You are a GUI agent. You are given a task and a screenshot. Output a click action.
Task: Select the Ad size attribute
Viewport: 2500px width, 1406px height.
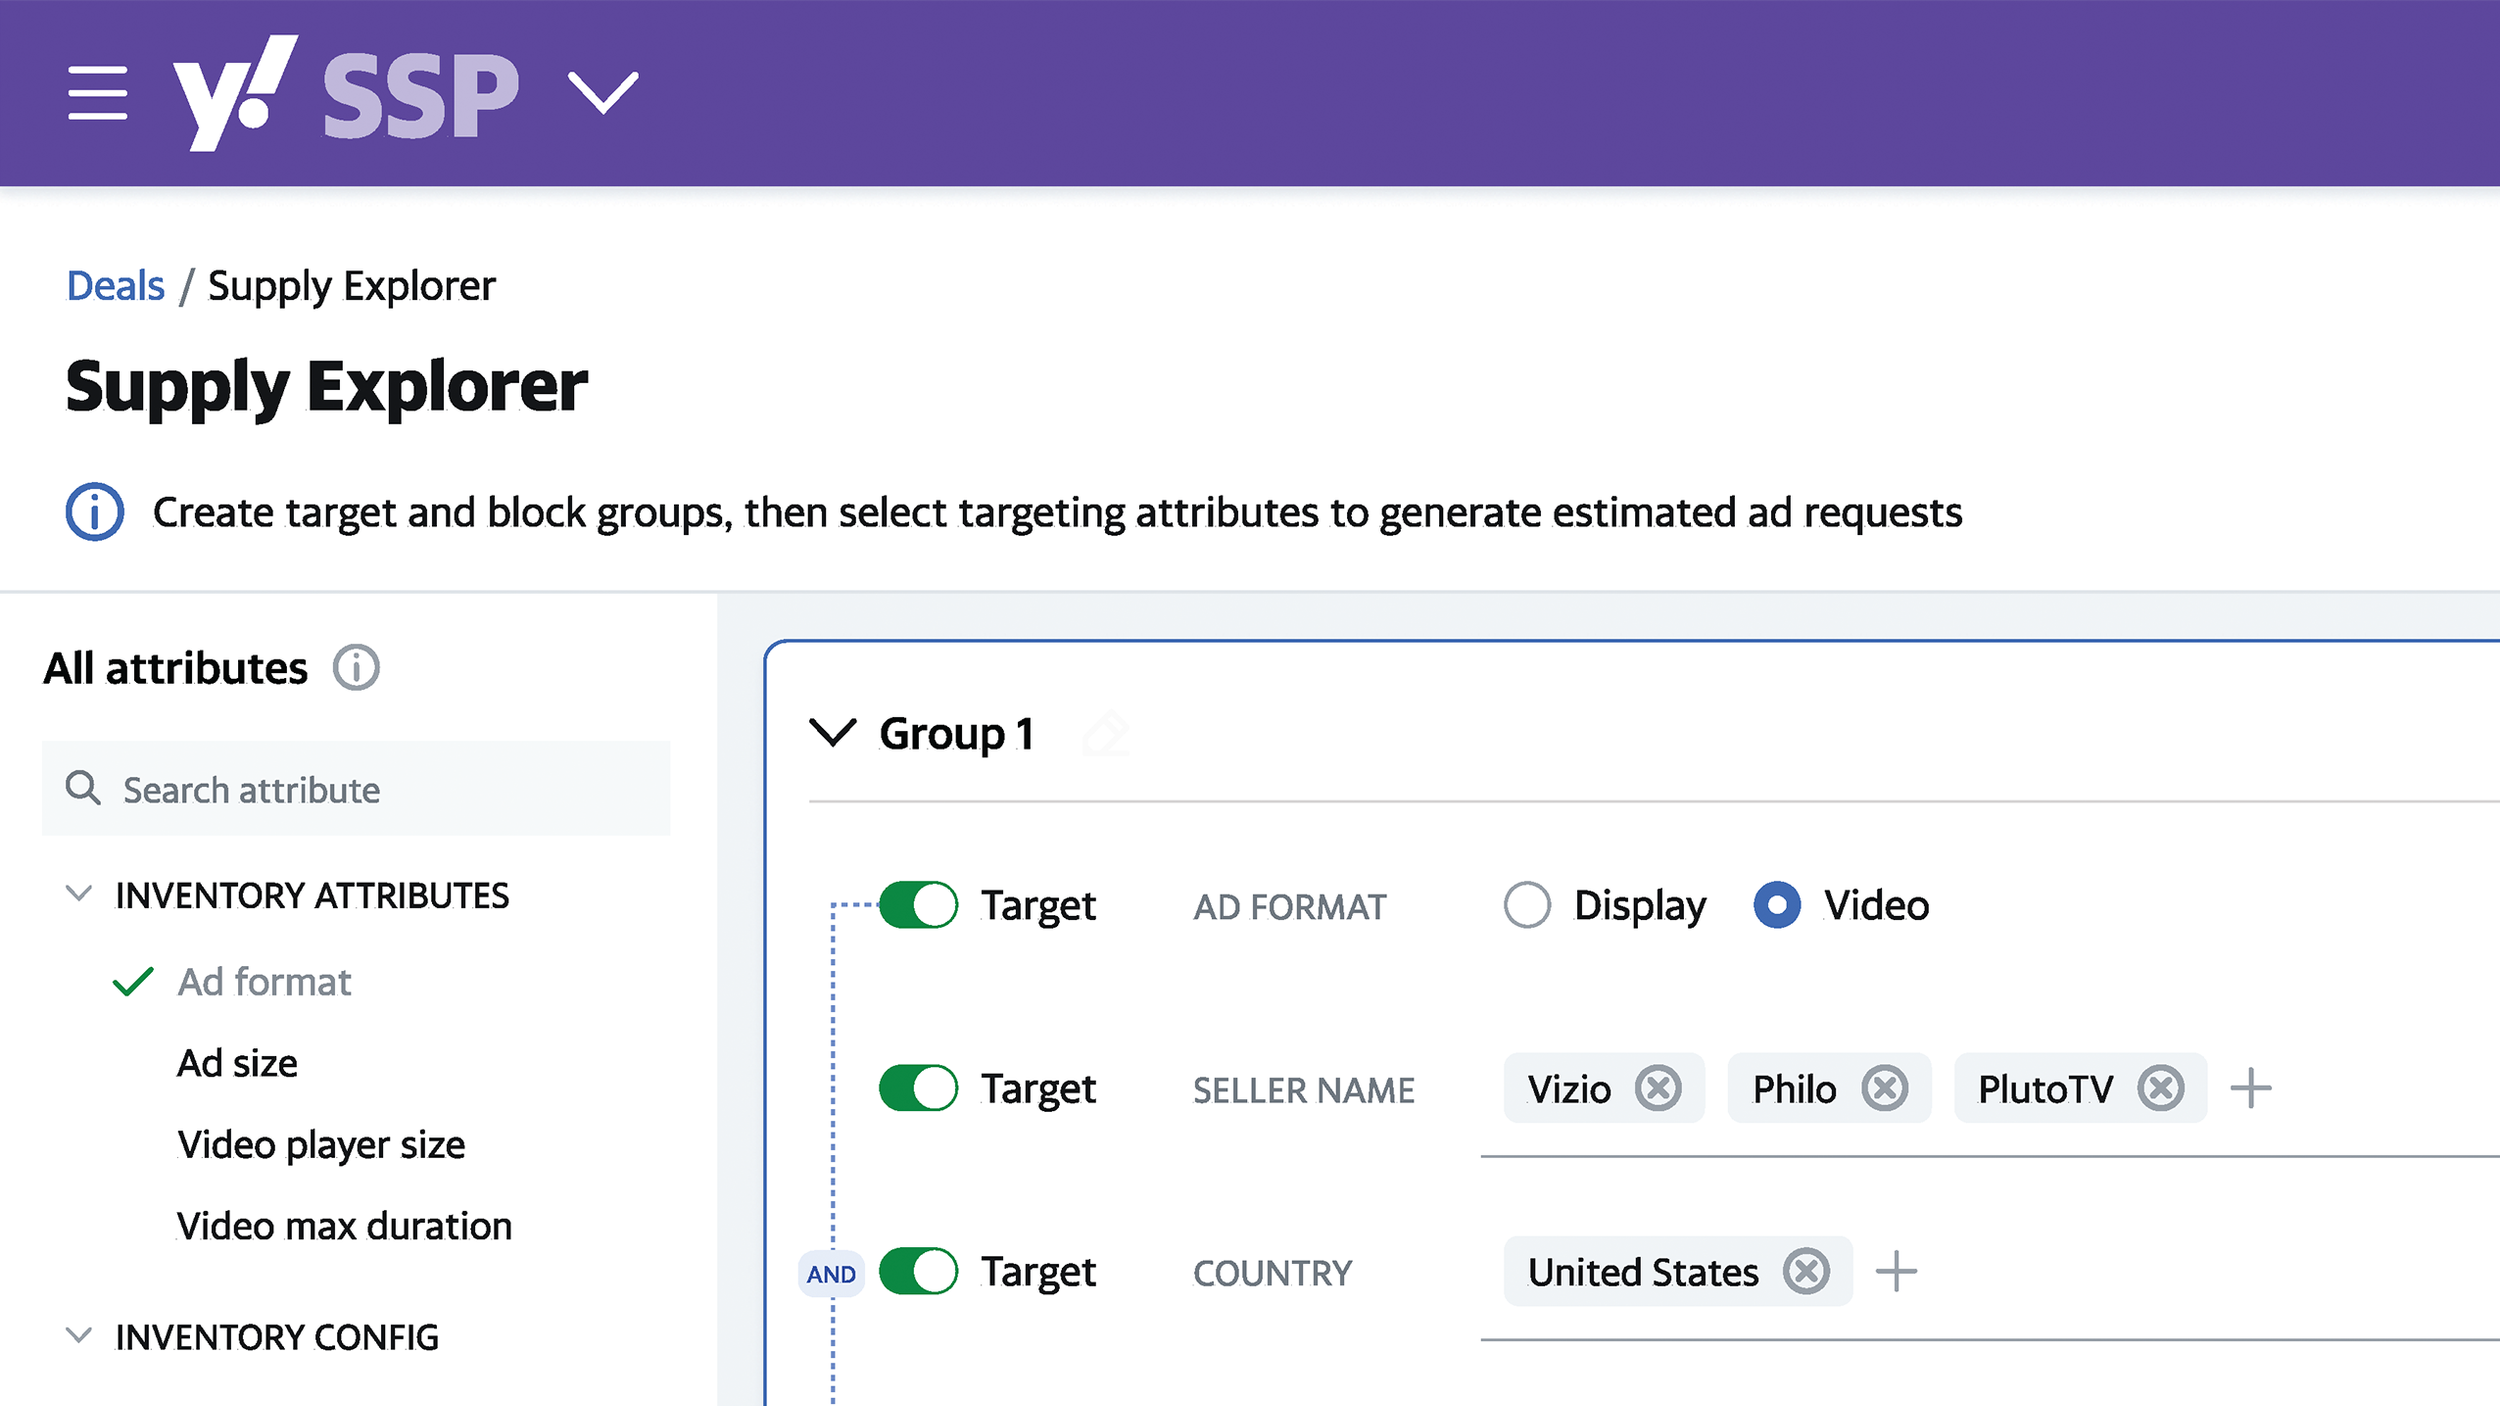pyautogui.click(x=237, y=1063)
